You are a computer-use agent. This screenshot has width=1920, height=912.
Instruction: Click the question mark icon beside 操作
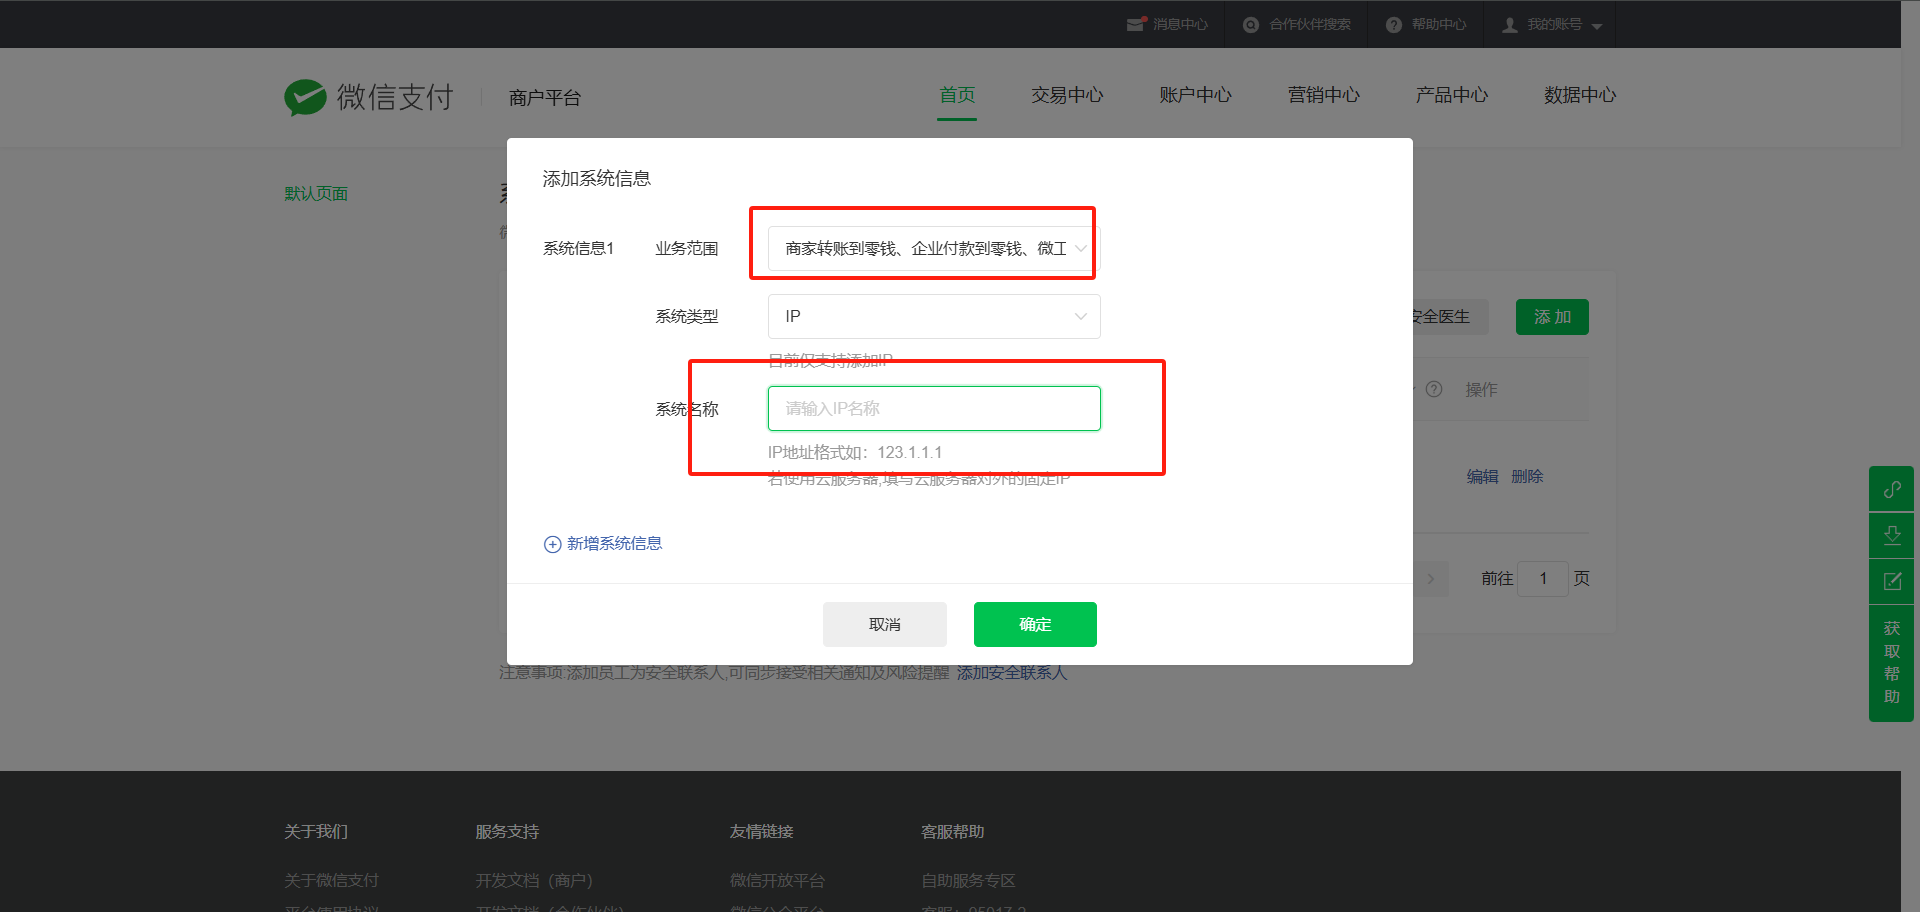tap(1434, 389)
